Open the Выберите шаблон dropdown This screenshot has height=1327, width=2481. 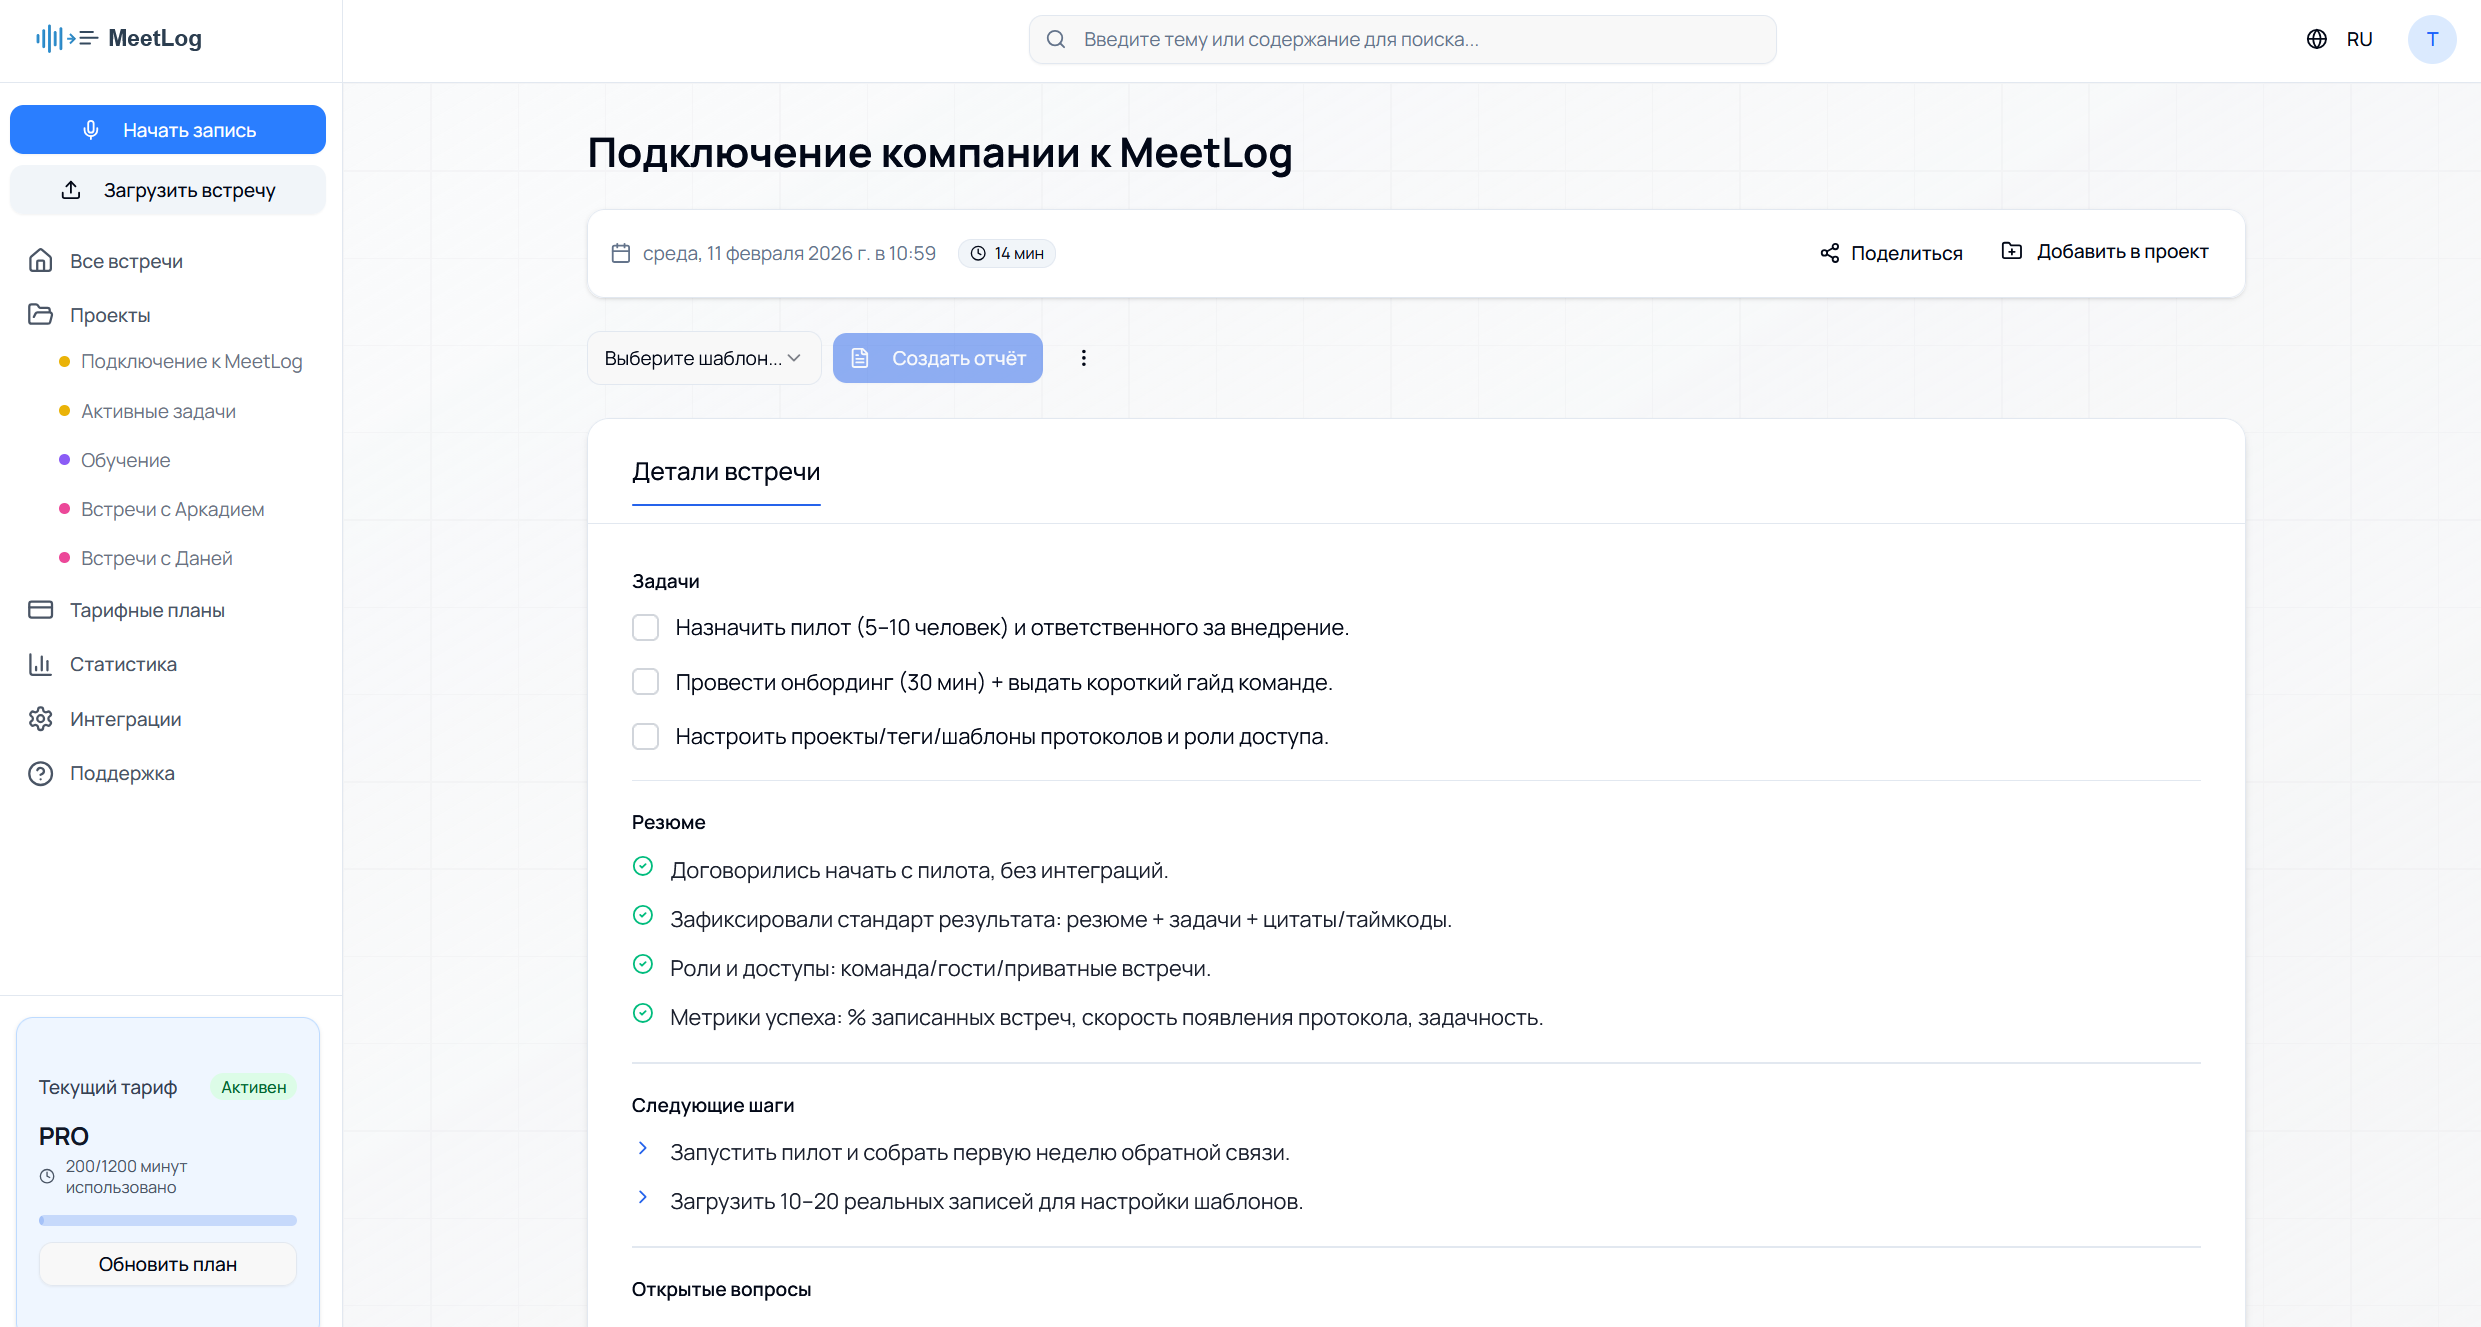(703, 357)
